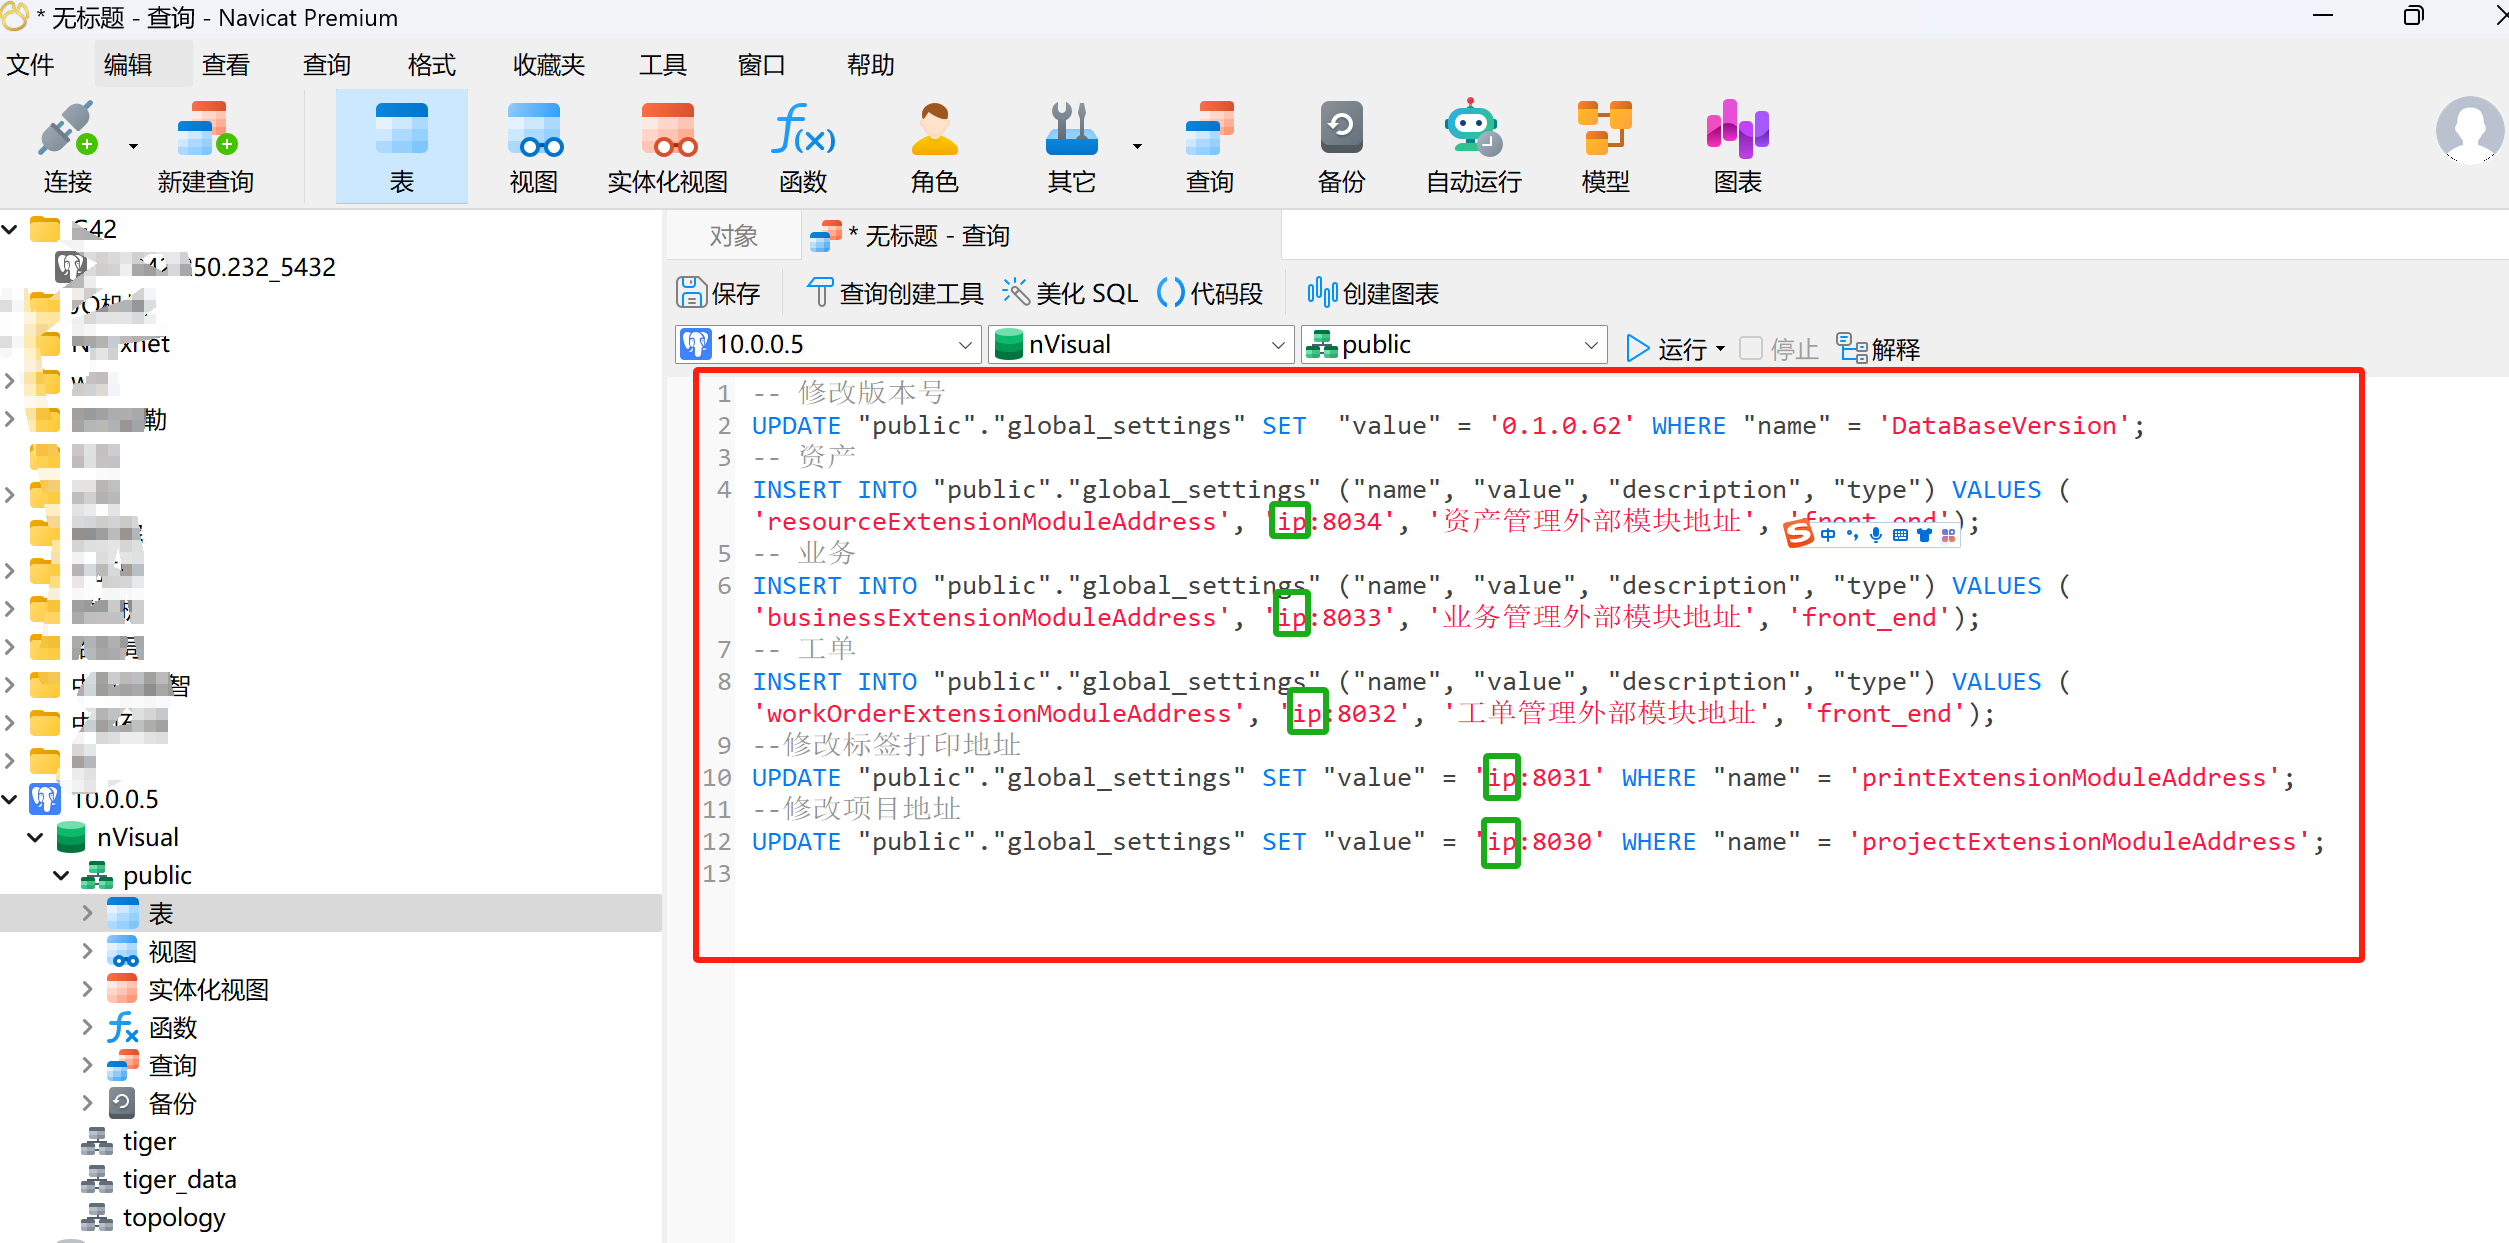2509x1243 pixels.
Task: Collapse the nVisual database tree node
Action: (x=36, y=837)
